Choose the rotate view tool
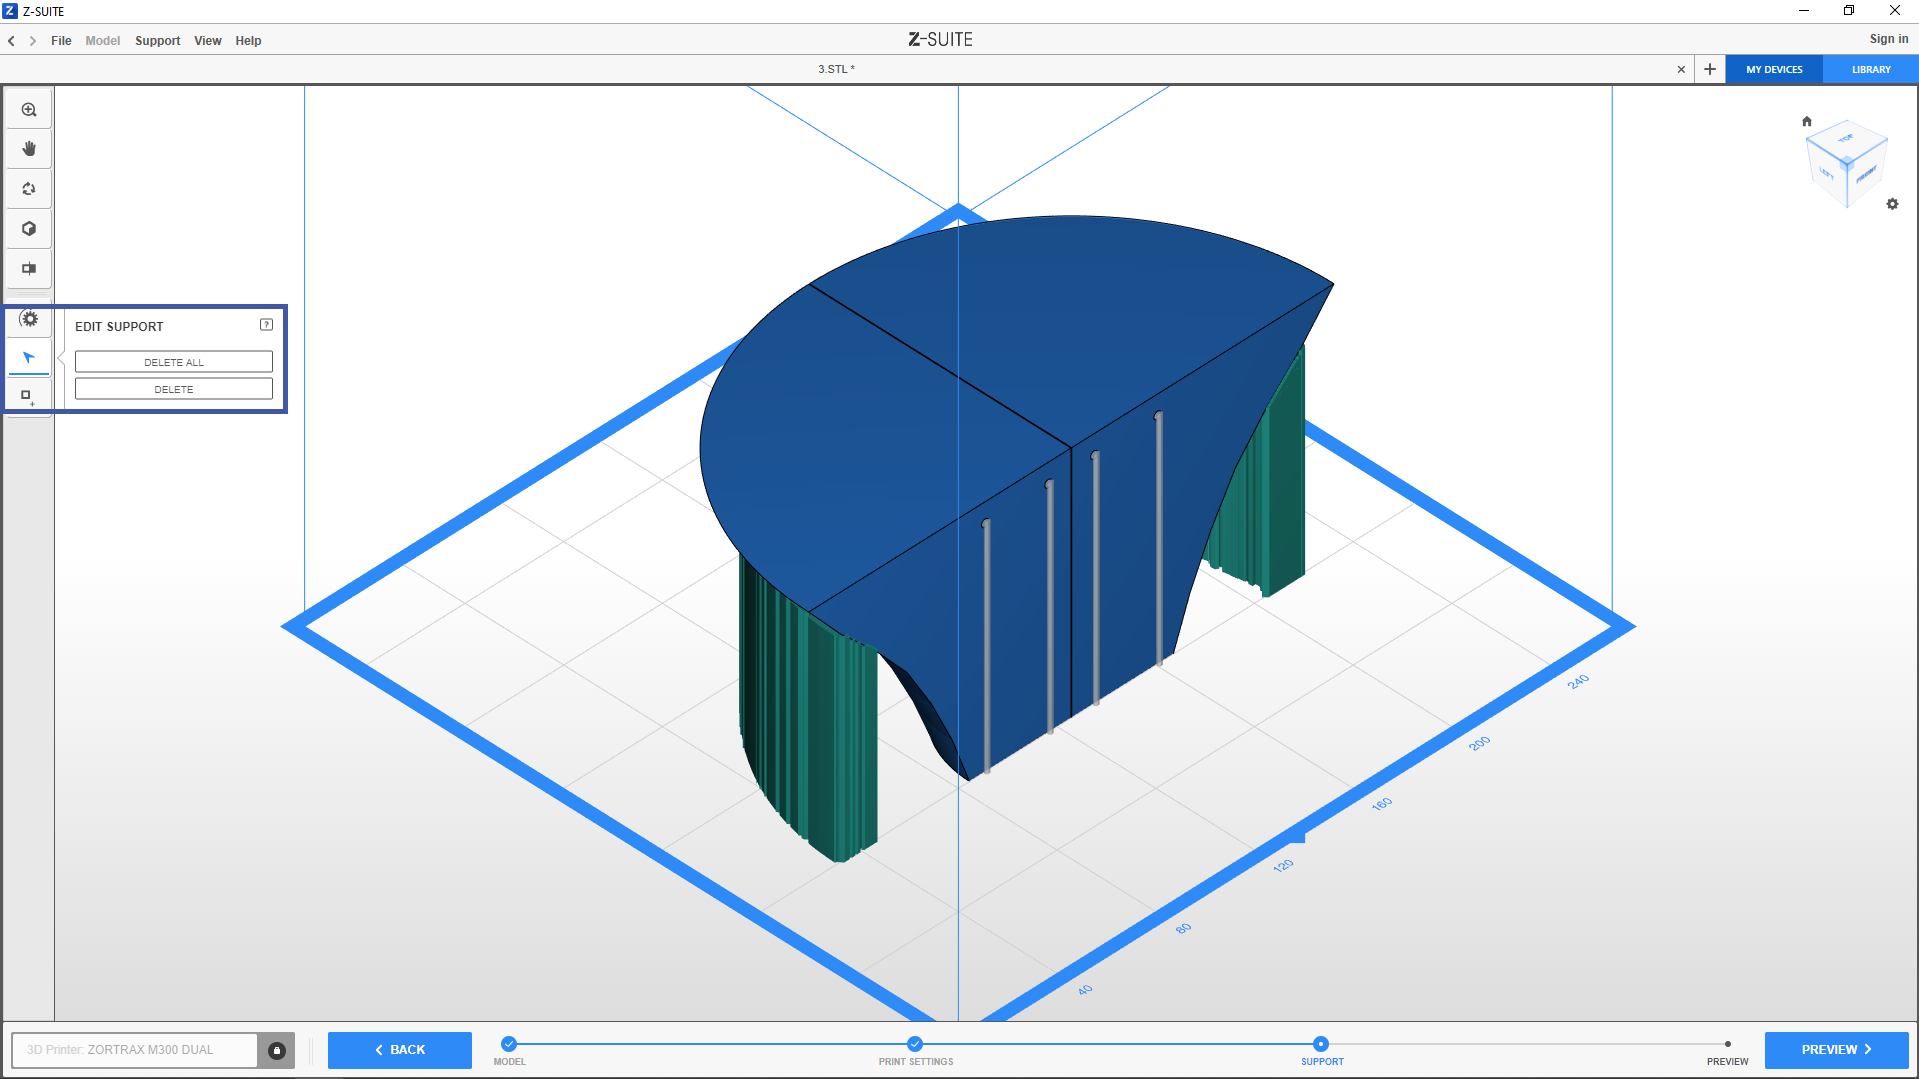Viewport: 1919px width, 1079px height. pyautogui.click(x=29, y=189)
